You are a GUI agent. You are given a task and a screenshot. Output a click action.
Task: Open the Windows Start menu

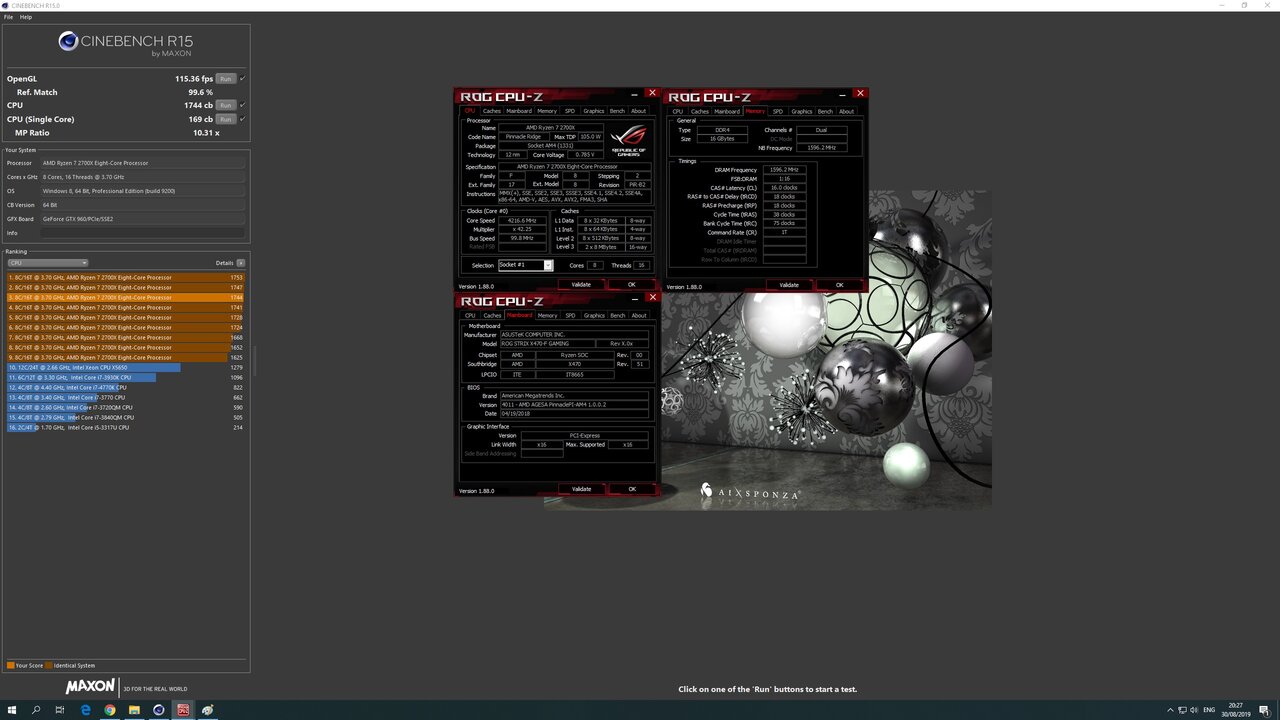point(12,710)
